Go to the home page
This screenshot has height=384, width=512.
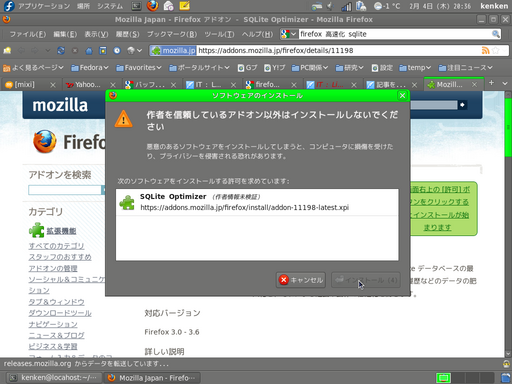click(x=89, y=50)
